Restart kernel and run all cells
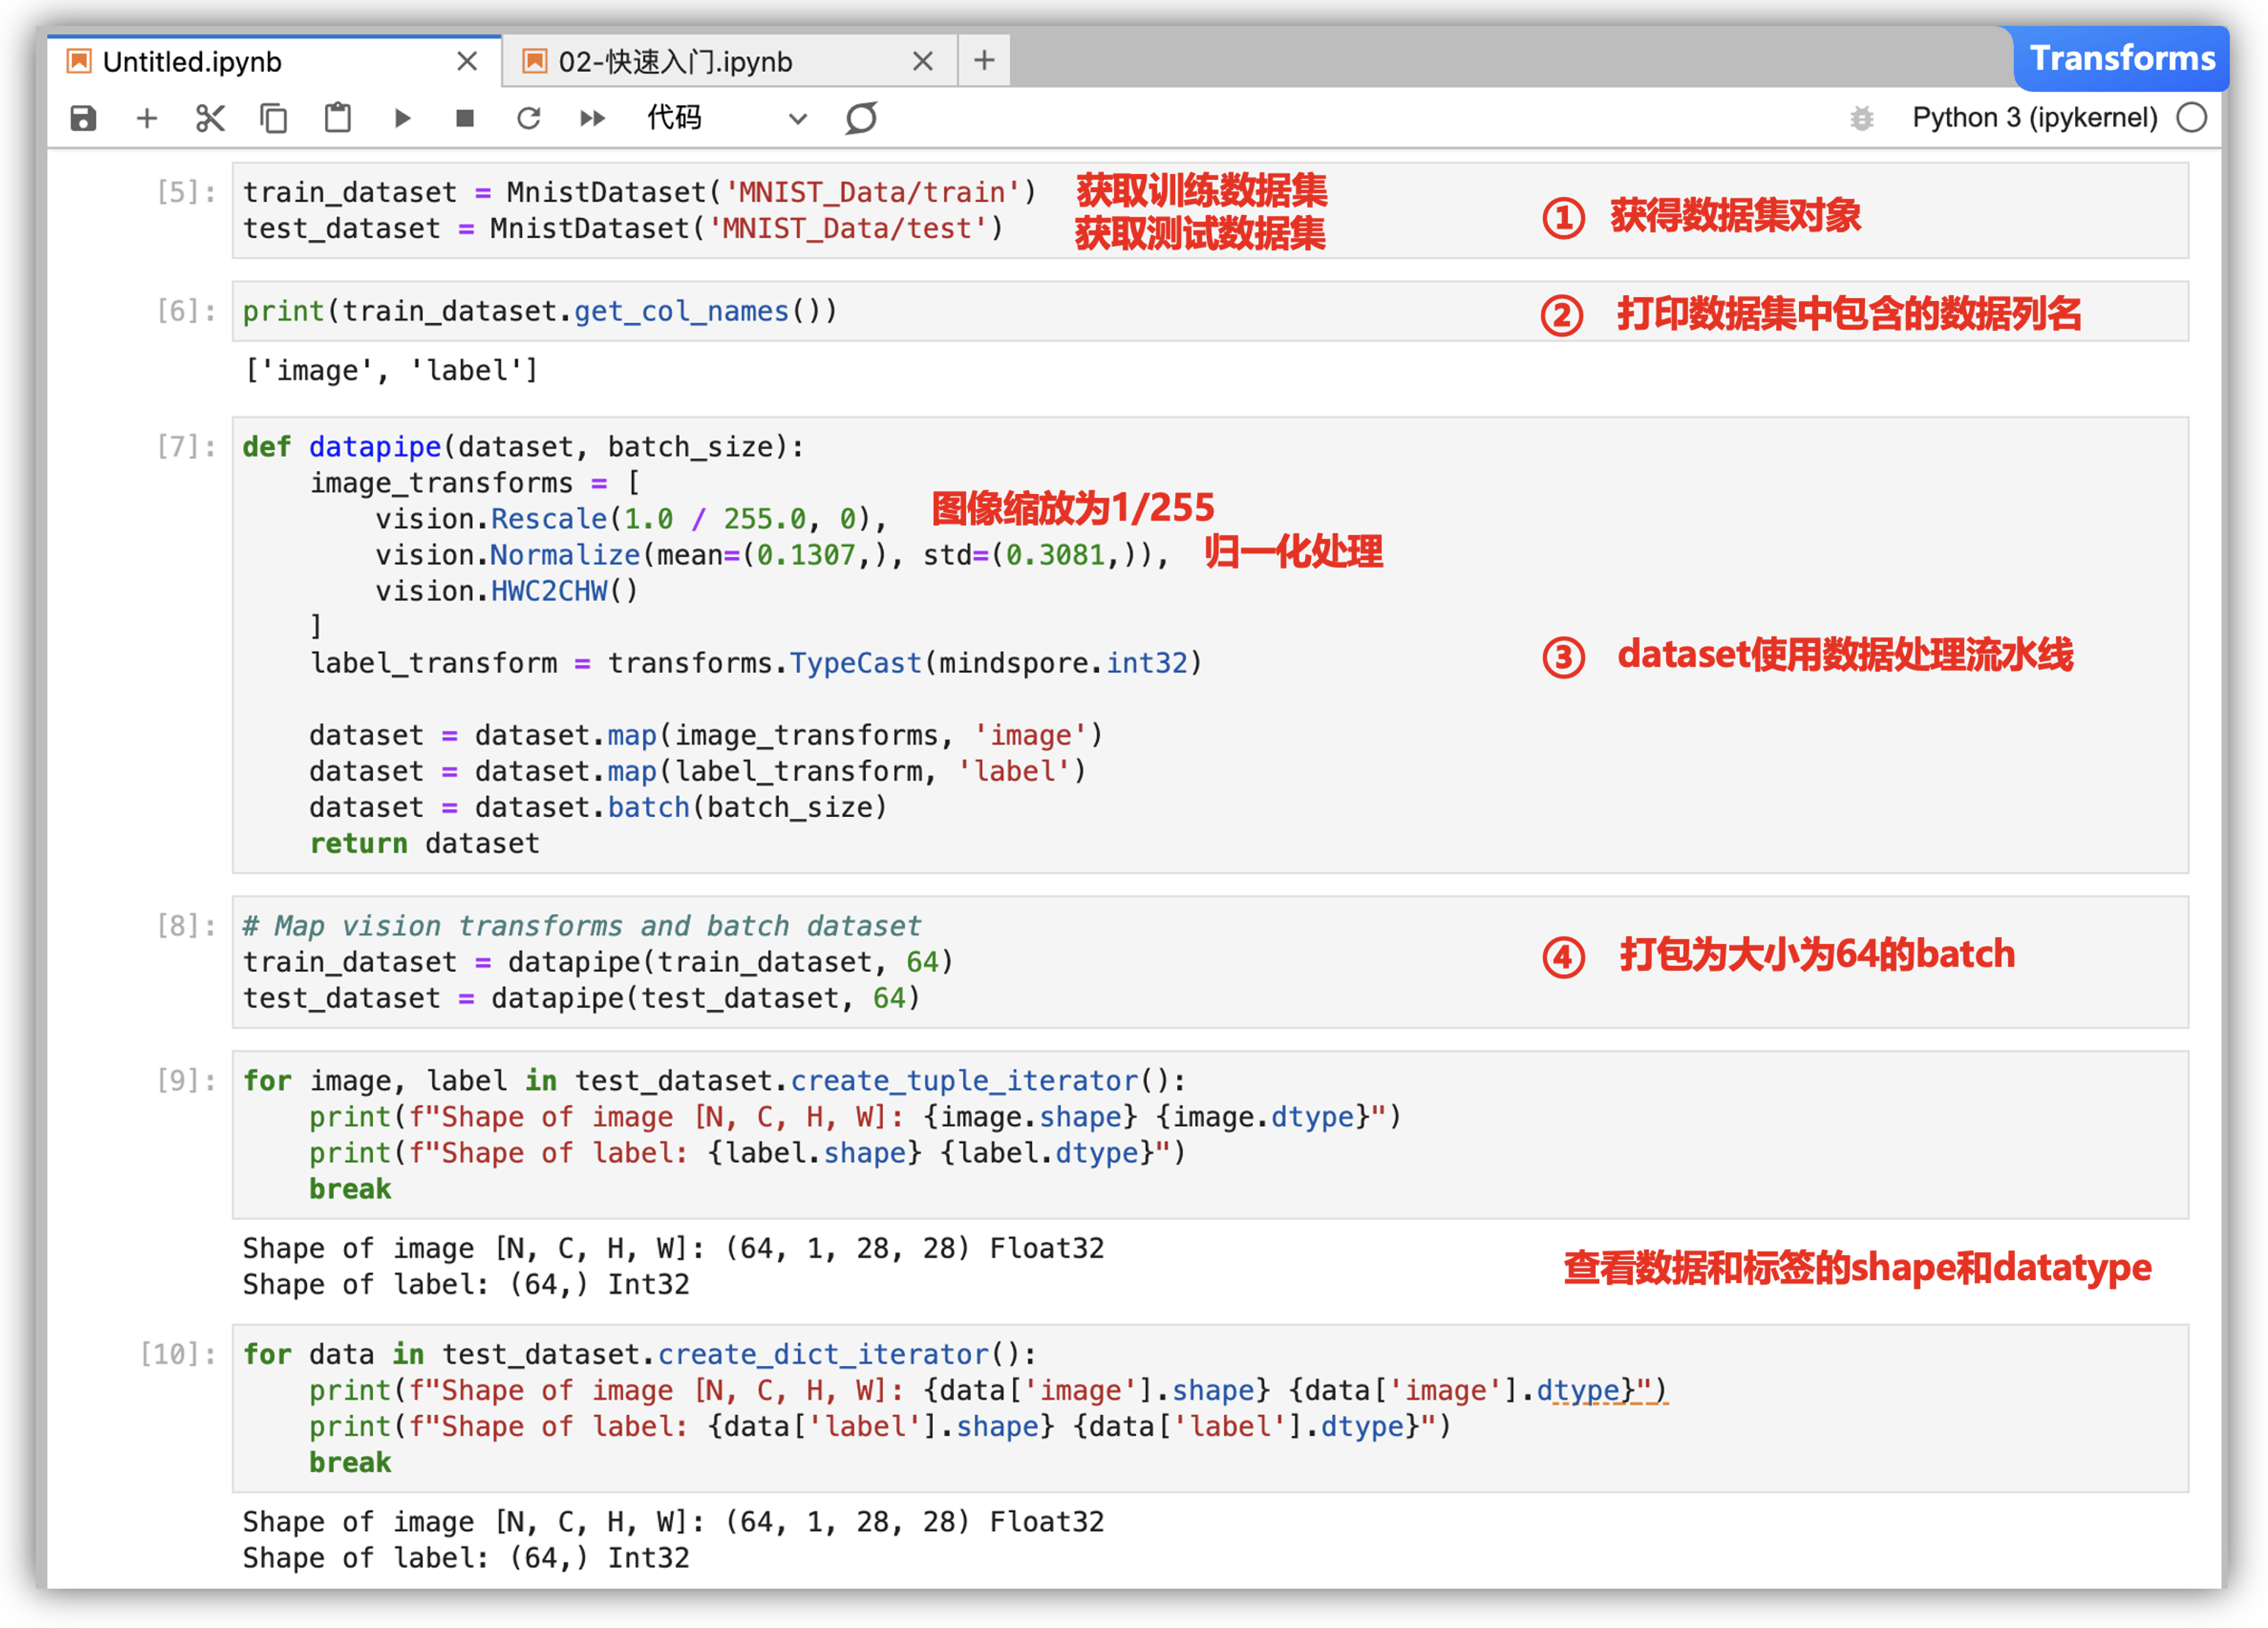This screenshot has height=1628, width=2268. coord(592,118)
